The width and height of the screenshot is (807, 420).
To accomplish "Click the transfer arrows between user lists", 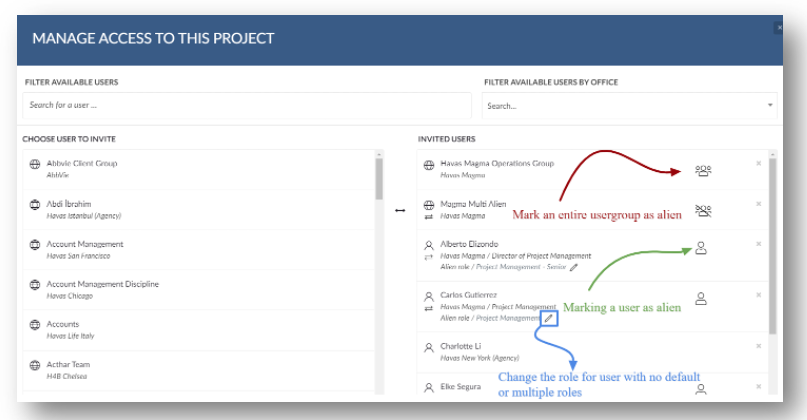I will [x=400, y=211].
